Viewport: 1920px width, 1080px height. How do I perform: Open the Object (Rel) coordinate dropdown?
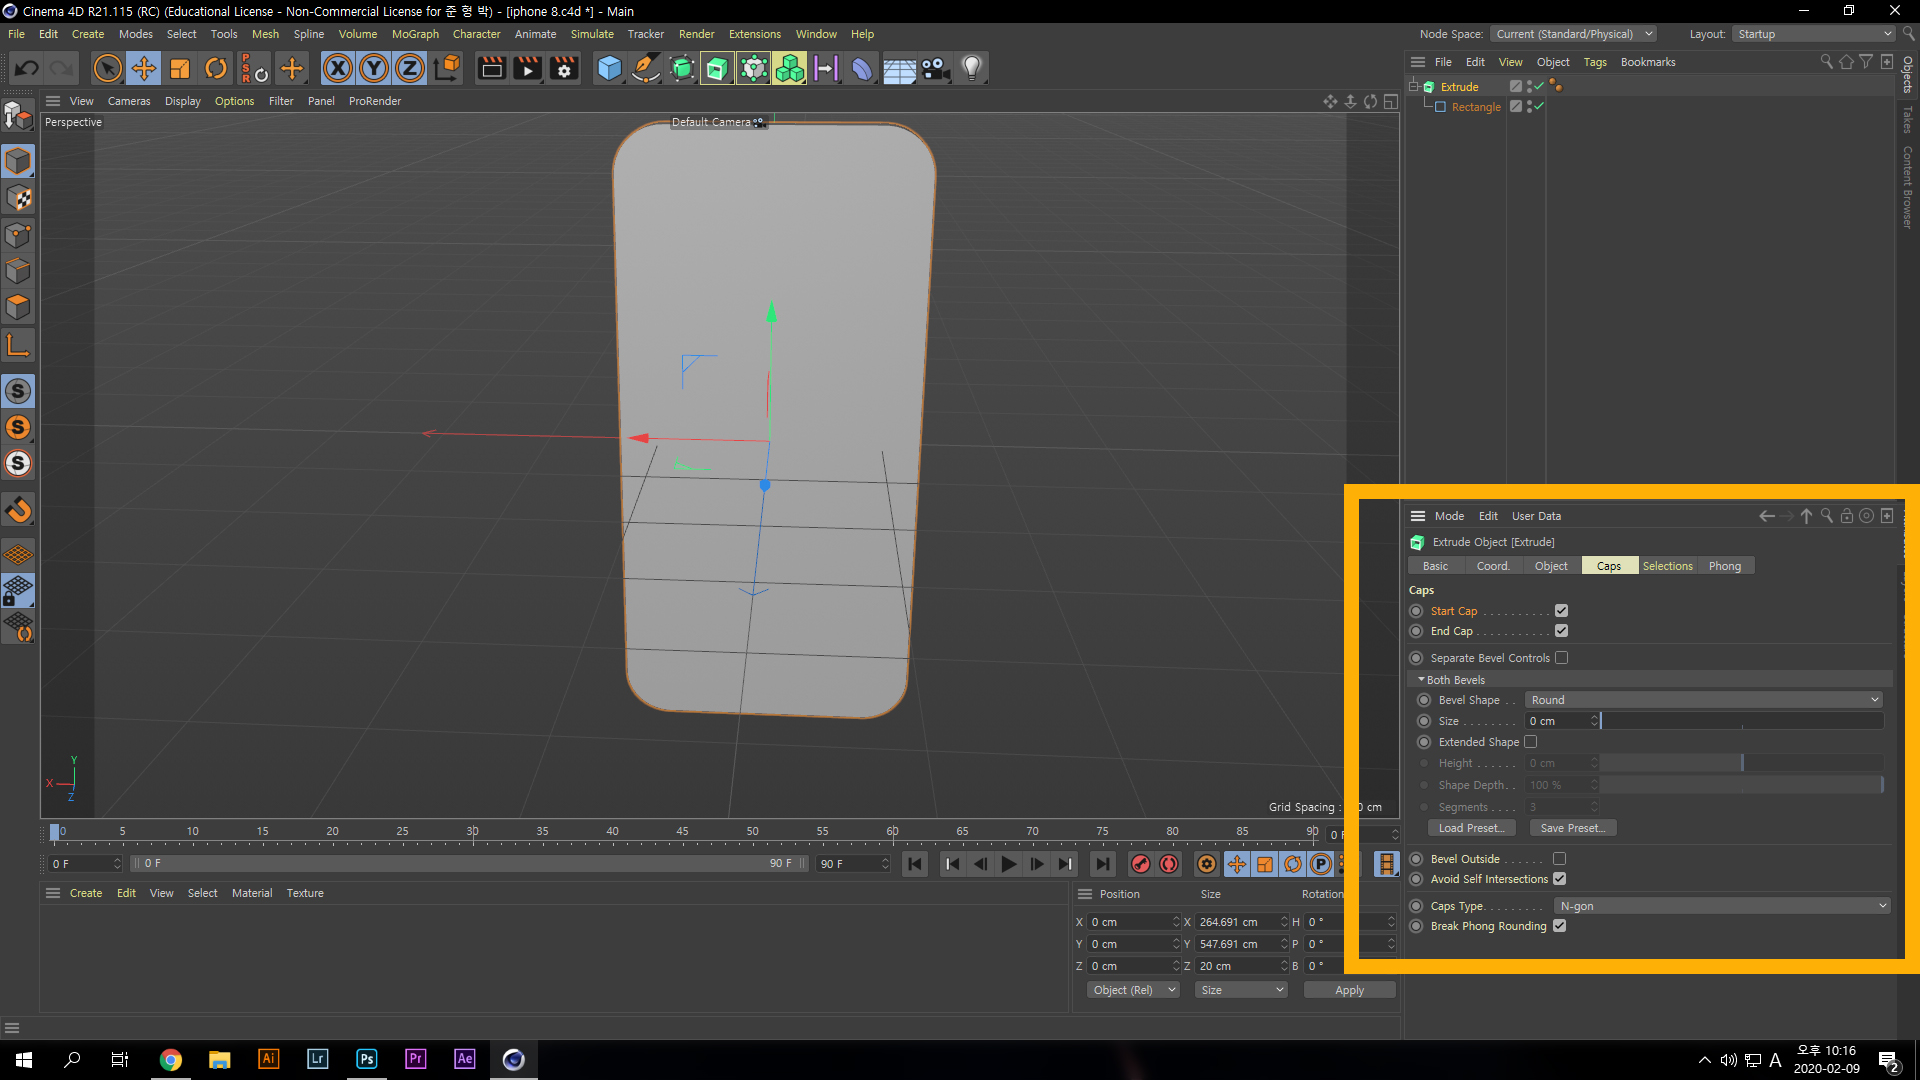pyautogui.click(x=1133, y=990)
